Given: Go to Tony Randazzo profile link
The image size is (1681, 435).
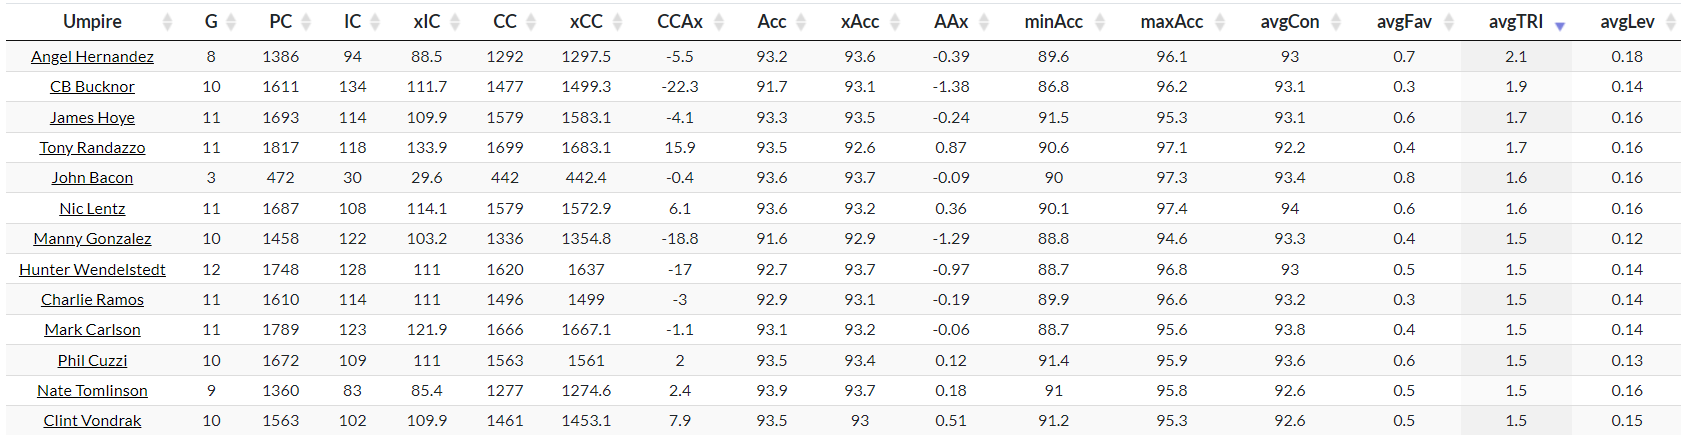Looking at the screenshot, I should pyautogui.click(x=92, y=148).
